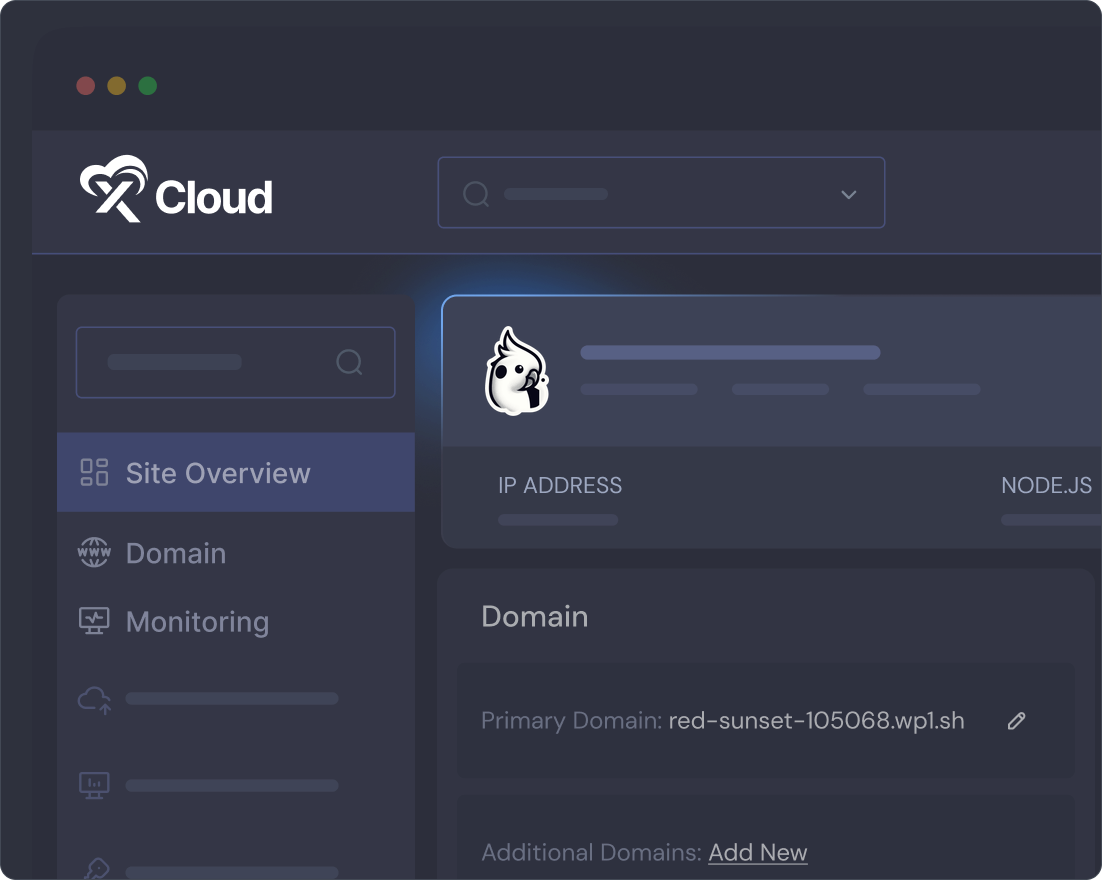Viewport: 1102px width, 880px height.
Task: Open the Site Overview menu item
Action: [x=235, y=472]
